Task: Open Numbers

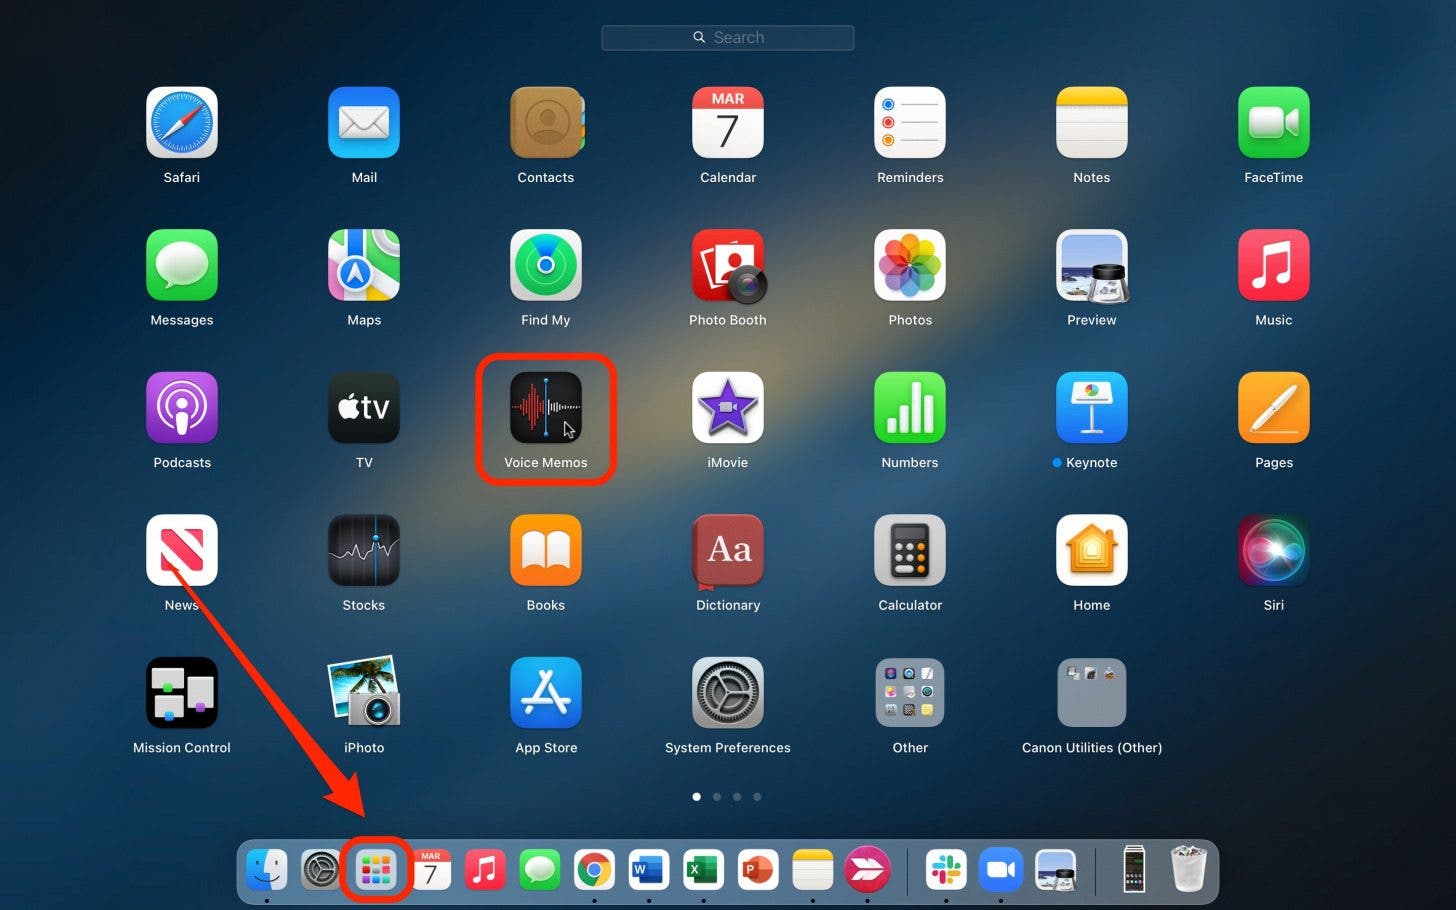Action: (910, 408)
